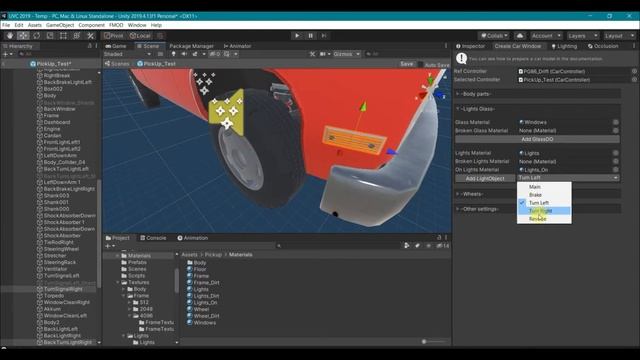640x360 pixels.
Task: Pick material for On Lights Material
Action: tap(616, 169)
